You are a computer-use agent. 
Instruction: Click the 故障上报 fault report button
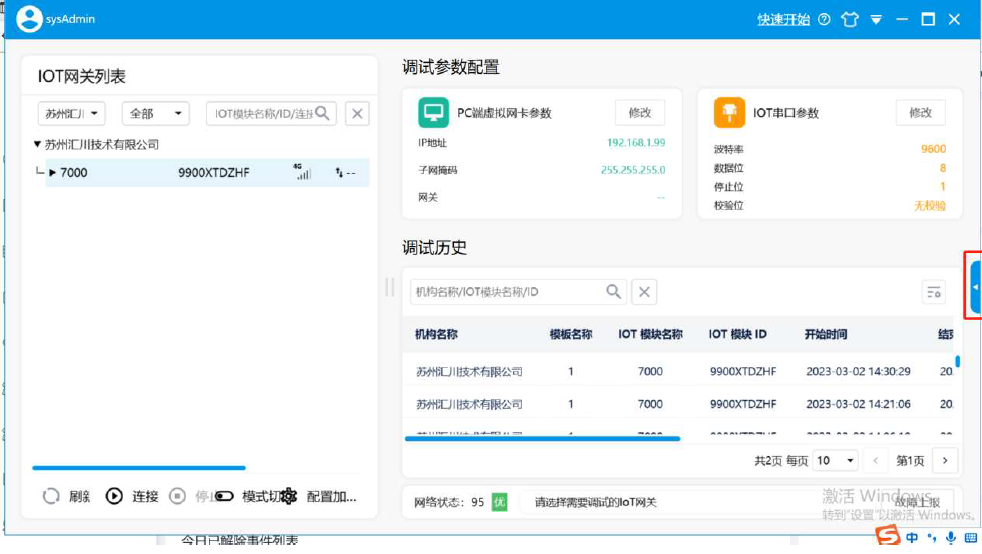pos(917,502)
